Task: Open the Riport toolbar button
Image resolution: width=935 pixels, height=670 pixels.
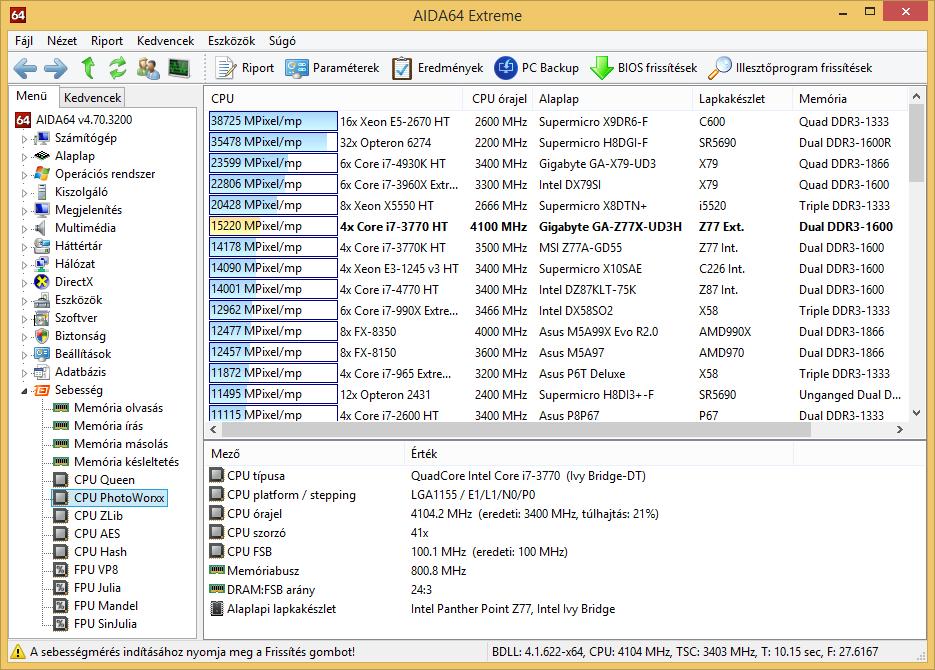Action: tap(244, 68)
